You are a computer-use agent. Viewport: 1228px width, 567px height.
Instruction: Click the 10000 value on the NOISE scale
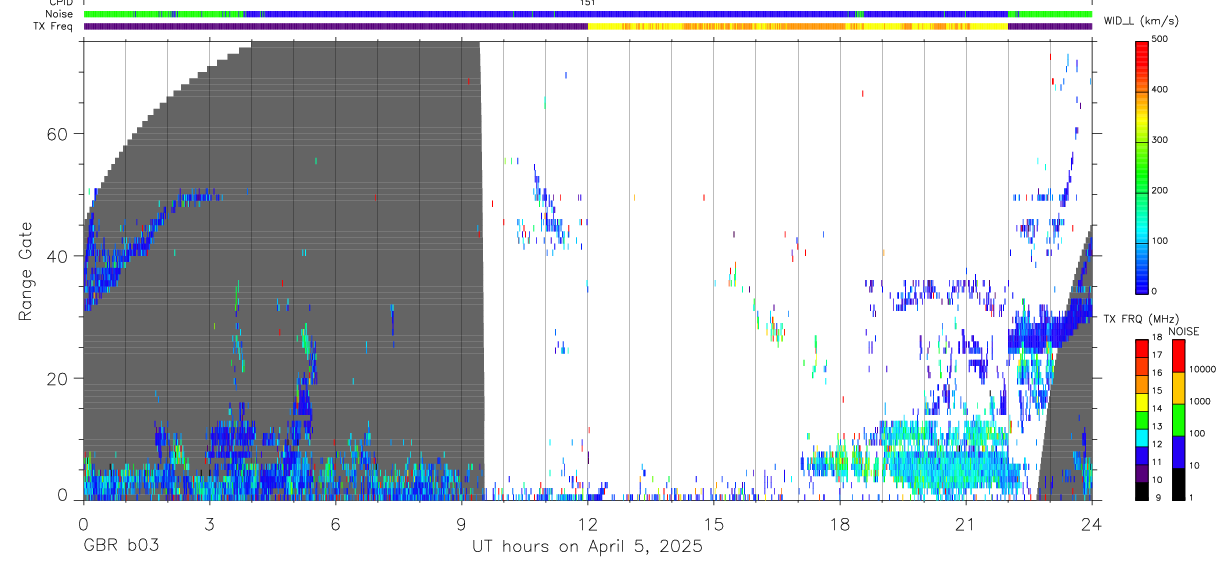1203,369
